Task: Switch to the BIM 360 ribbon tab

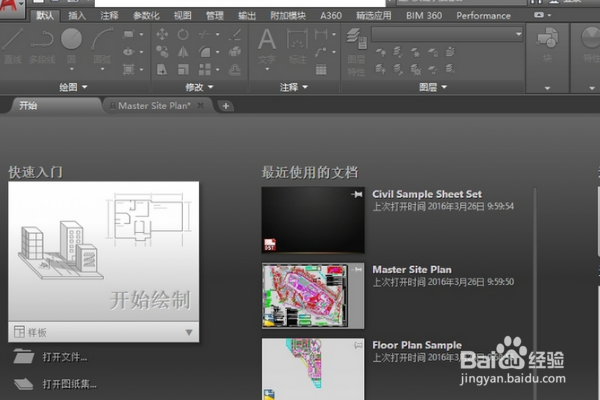Action: tap(424, 16)
